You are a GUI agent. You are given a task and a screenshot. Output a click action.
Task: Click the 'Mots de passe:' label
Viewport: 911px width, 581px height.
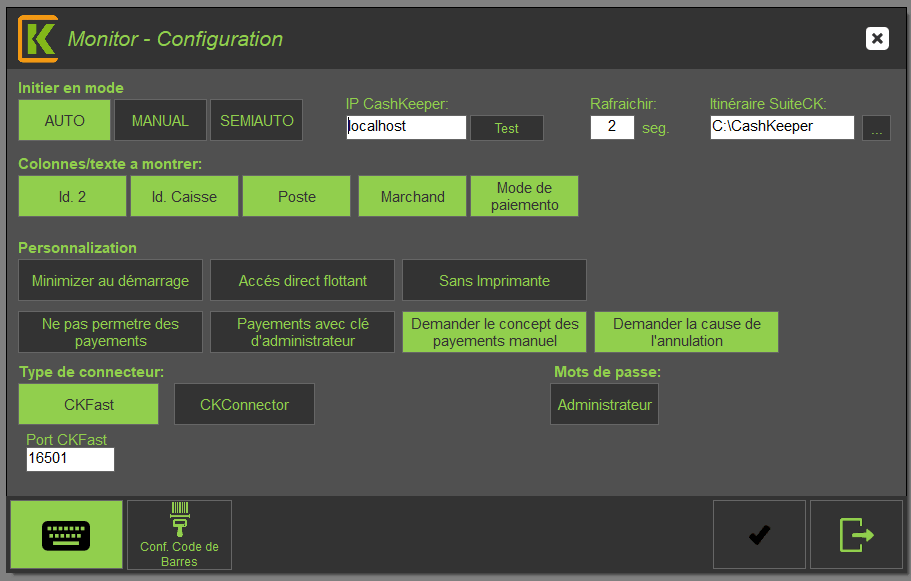(607, 372)
